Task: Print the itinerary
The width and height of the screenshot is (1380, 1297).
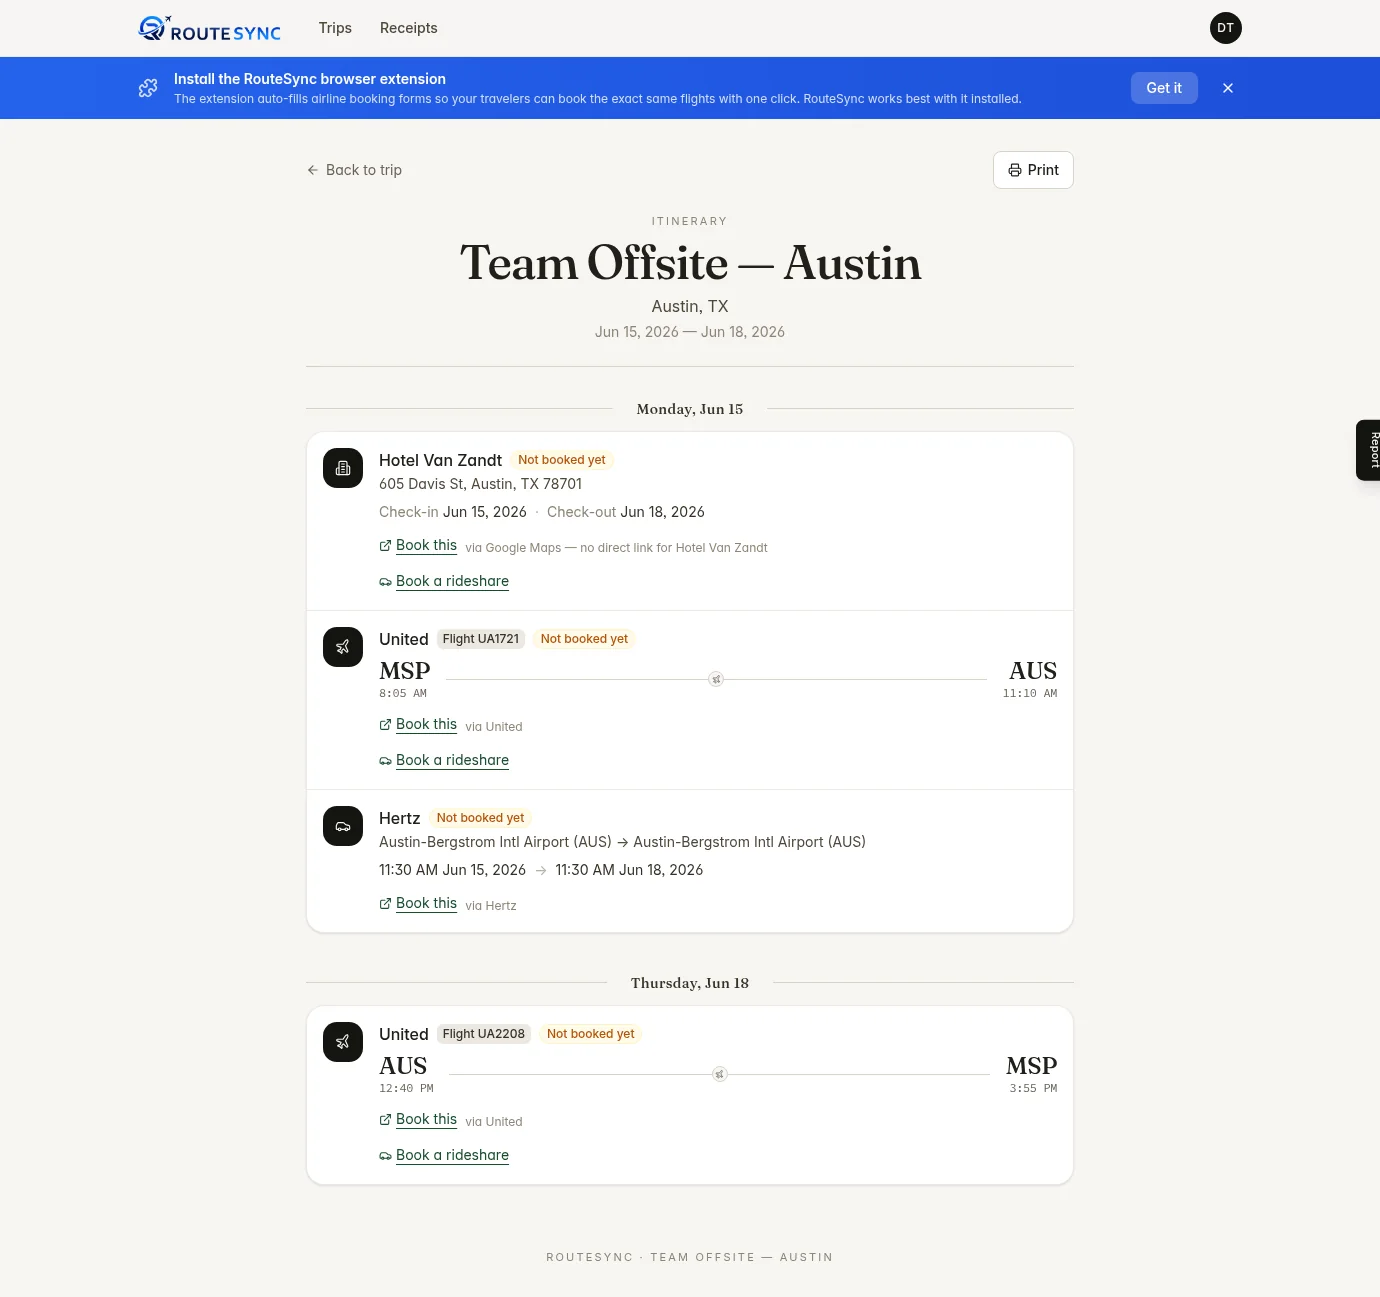Action: pos(1033,170)
